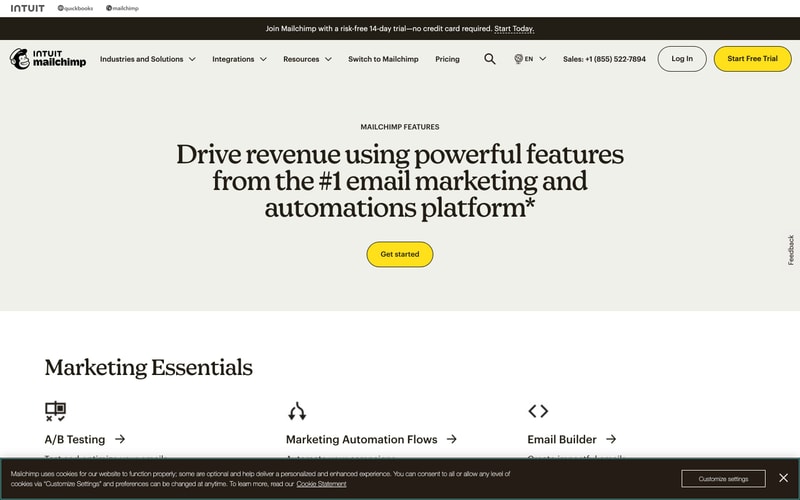Expand the Integrations chevron arrow
Viewport: 800px width, 500px height.
(263, 59)
